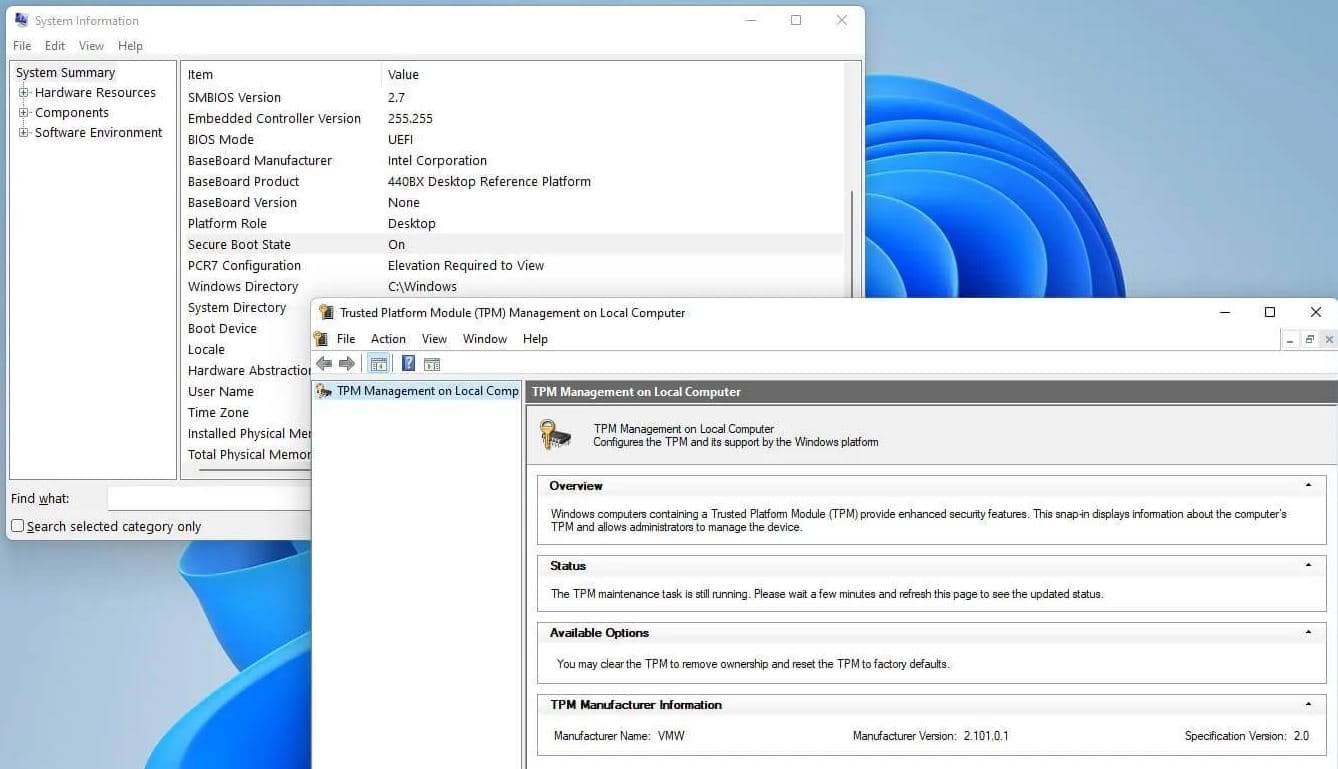Screen dimensions: 1338x769
Task: Click the TPM window title bar icon
Action: tap(326, 312)
